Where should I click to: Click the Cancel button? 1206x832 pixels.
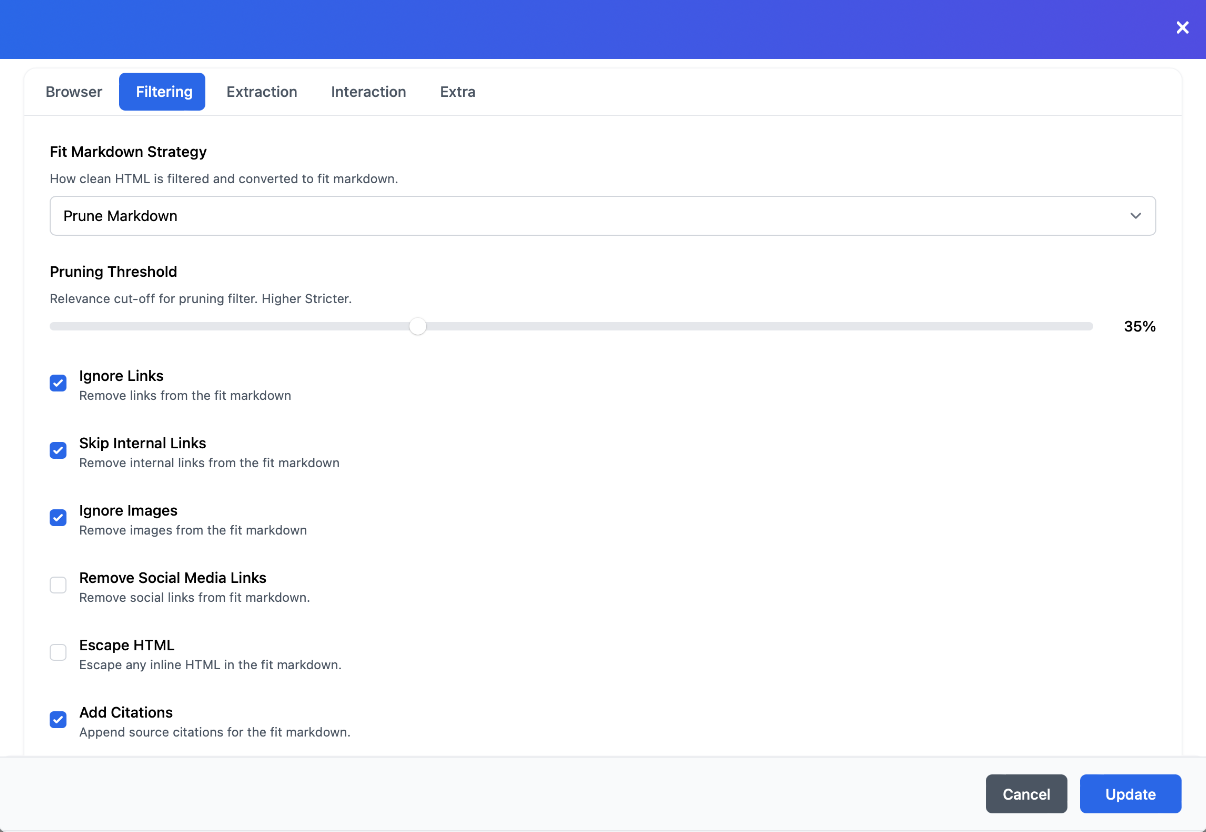click(x=1026, y=794)
